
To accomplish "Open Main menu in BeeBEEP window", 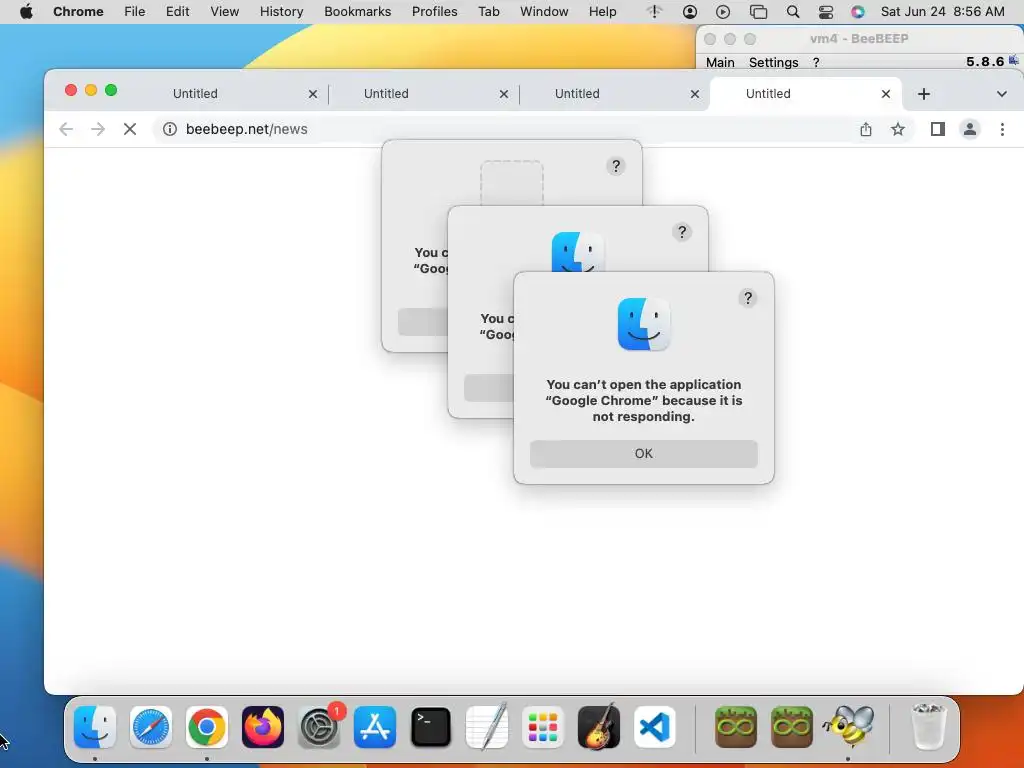I will click(x=720, y=63).
